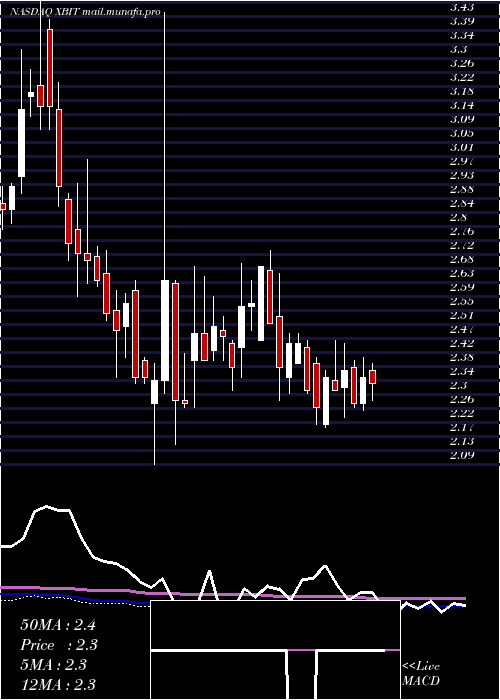
Task: Click the last red candlestick on the chart
Action: [372, 377]
